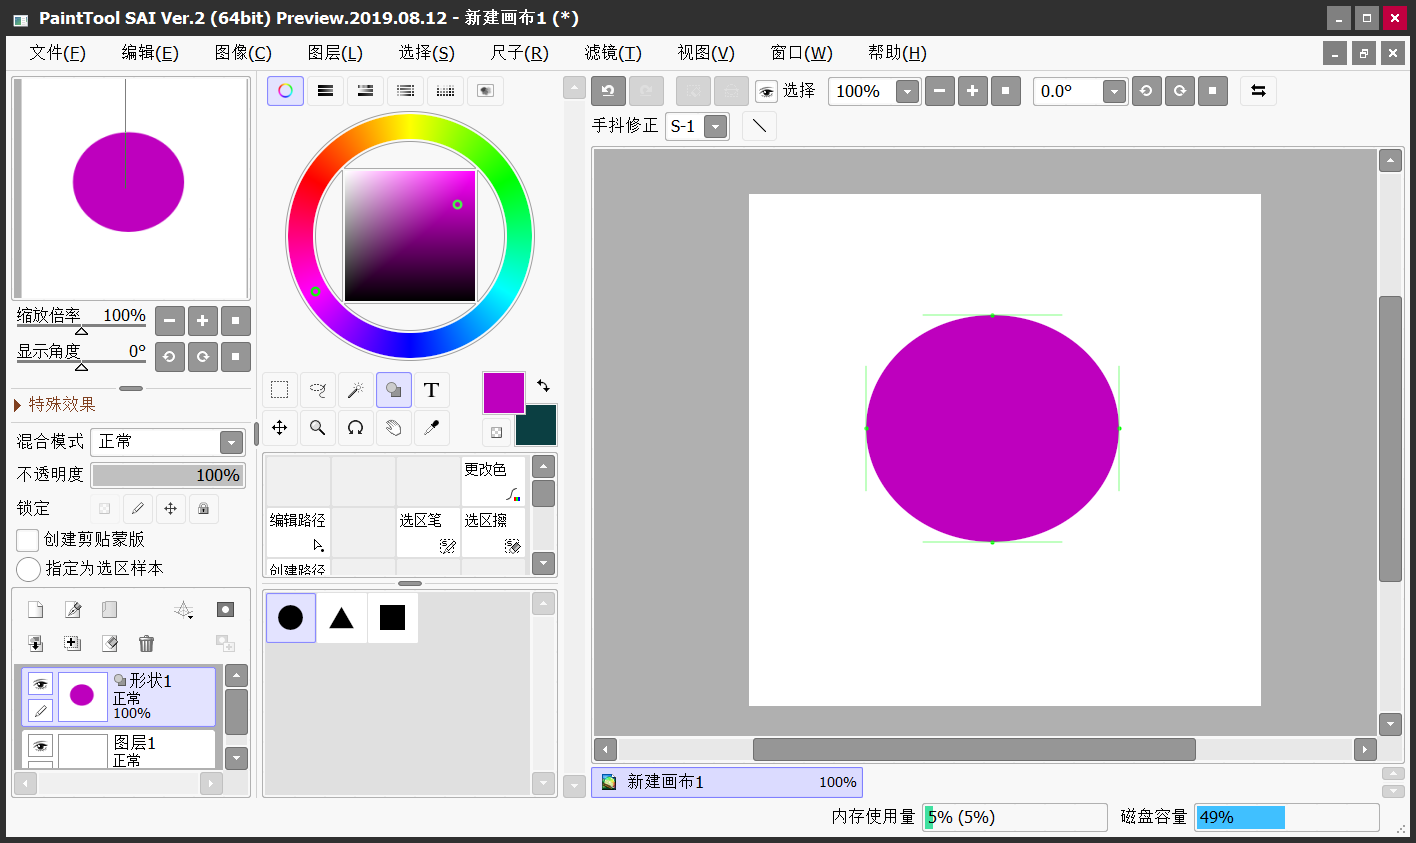Flip the canvas view horizontally
This screenshot has width=1416, height=843.
tap(1258, 91)
